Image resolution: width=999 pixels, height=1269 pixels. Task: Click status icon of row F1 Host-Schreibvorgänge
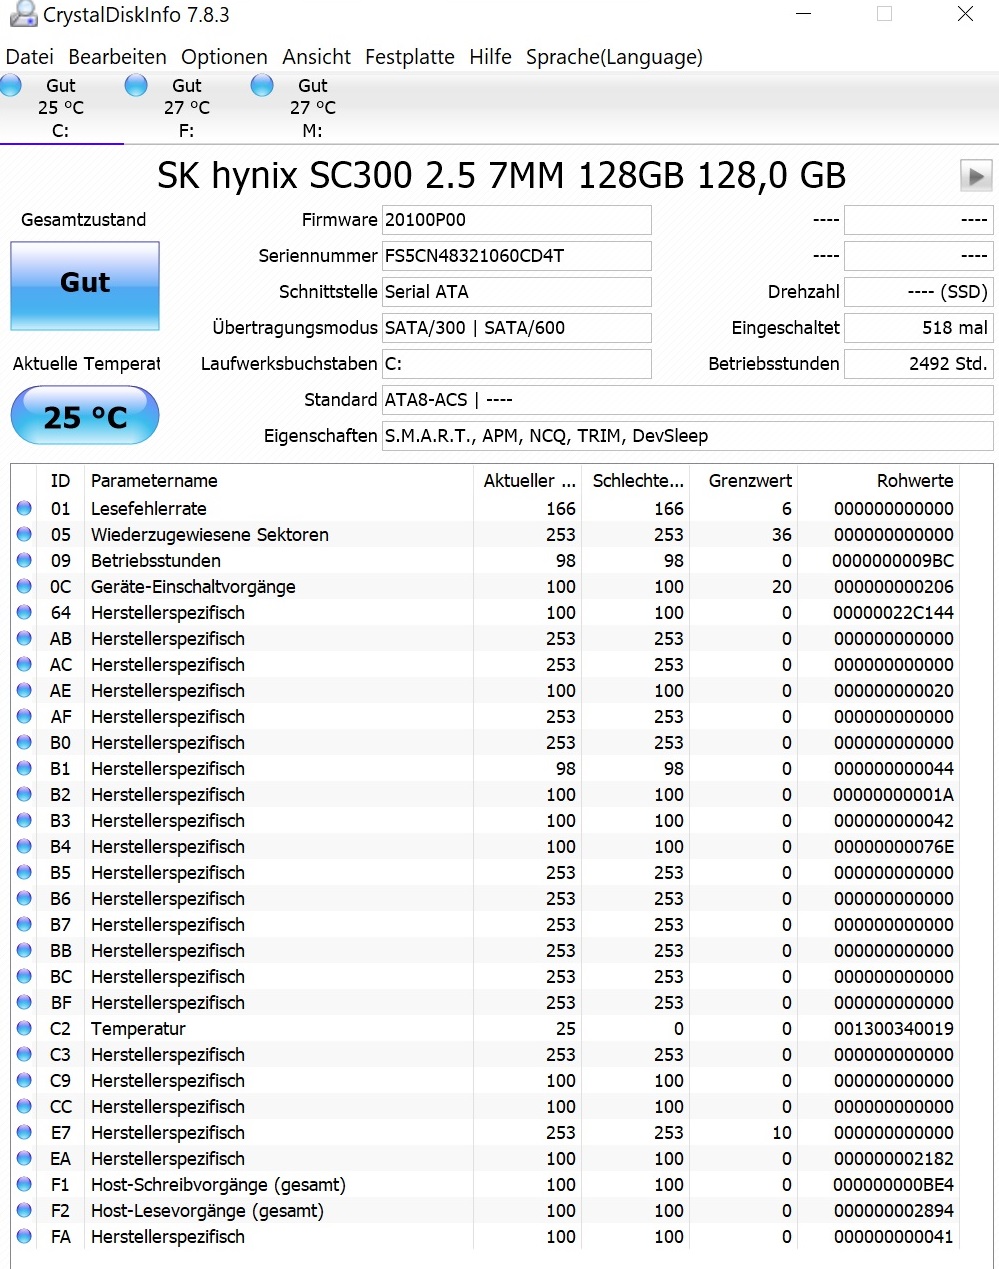tap(24, 1185)
